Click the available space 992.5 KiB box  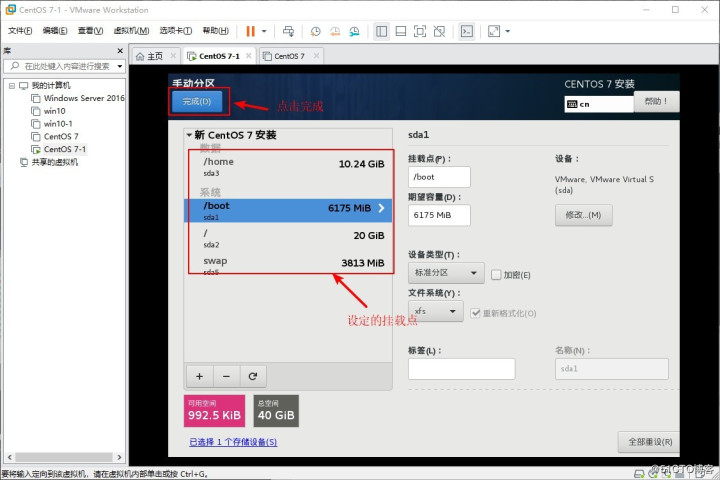[214, 411]
